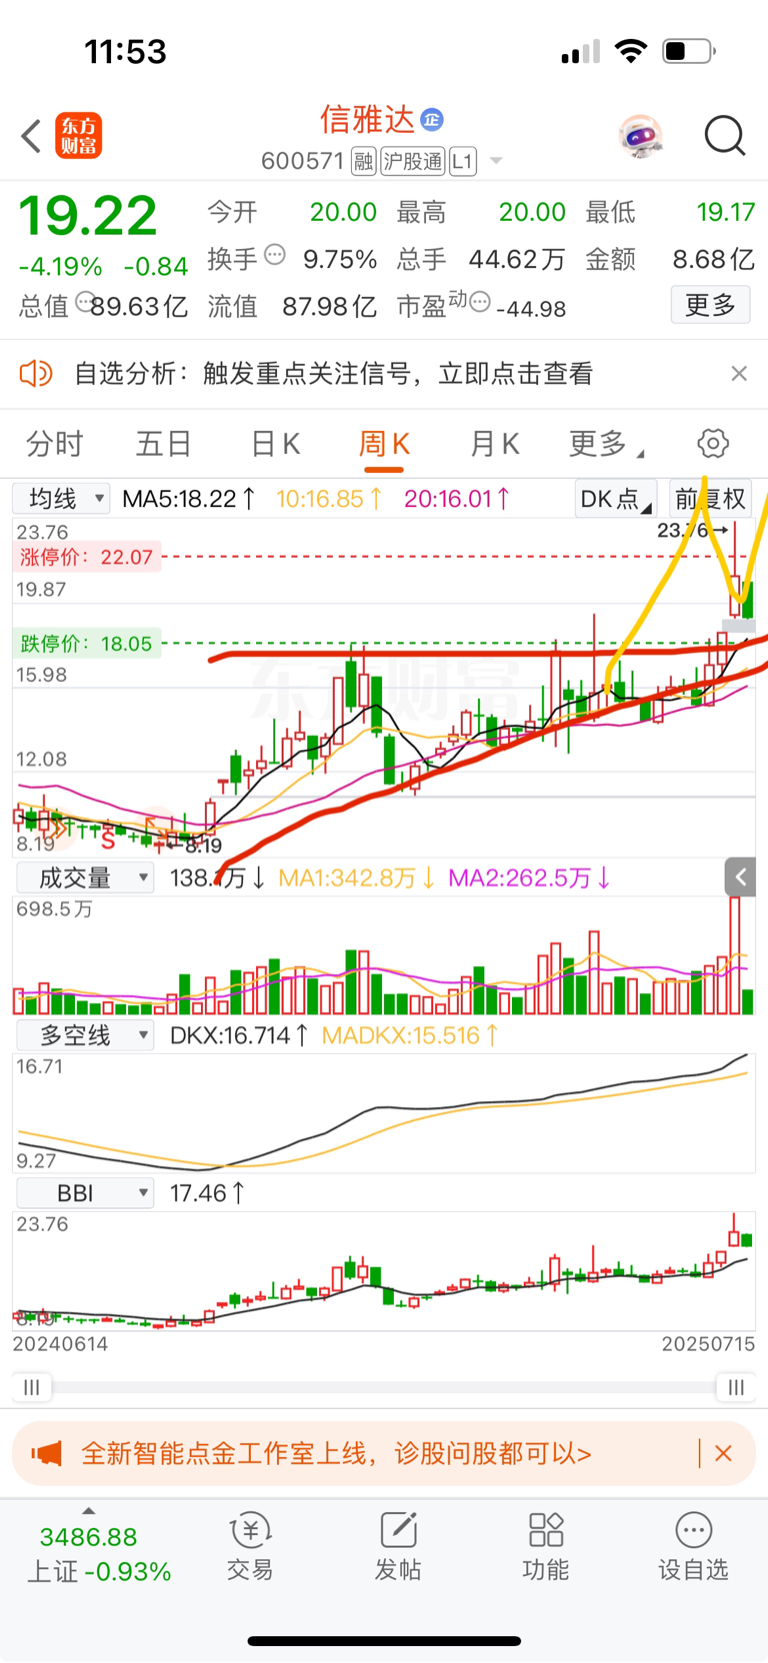The height and width of the screenshot is (1663, 768).
Task: Switch to the 月K tab
Action: pyautogui.click(x=494, y=443)
